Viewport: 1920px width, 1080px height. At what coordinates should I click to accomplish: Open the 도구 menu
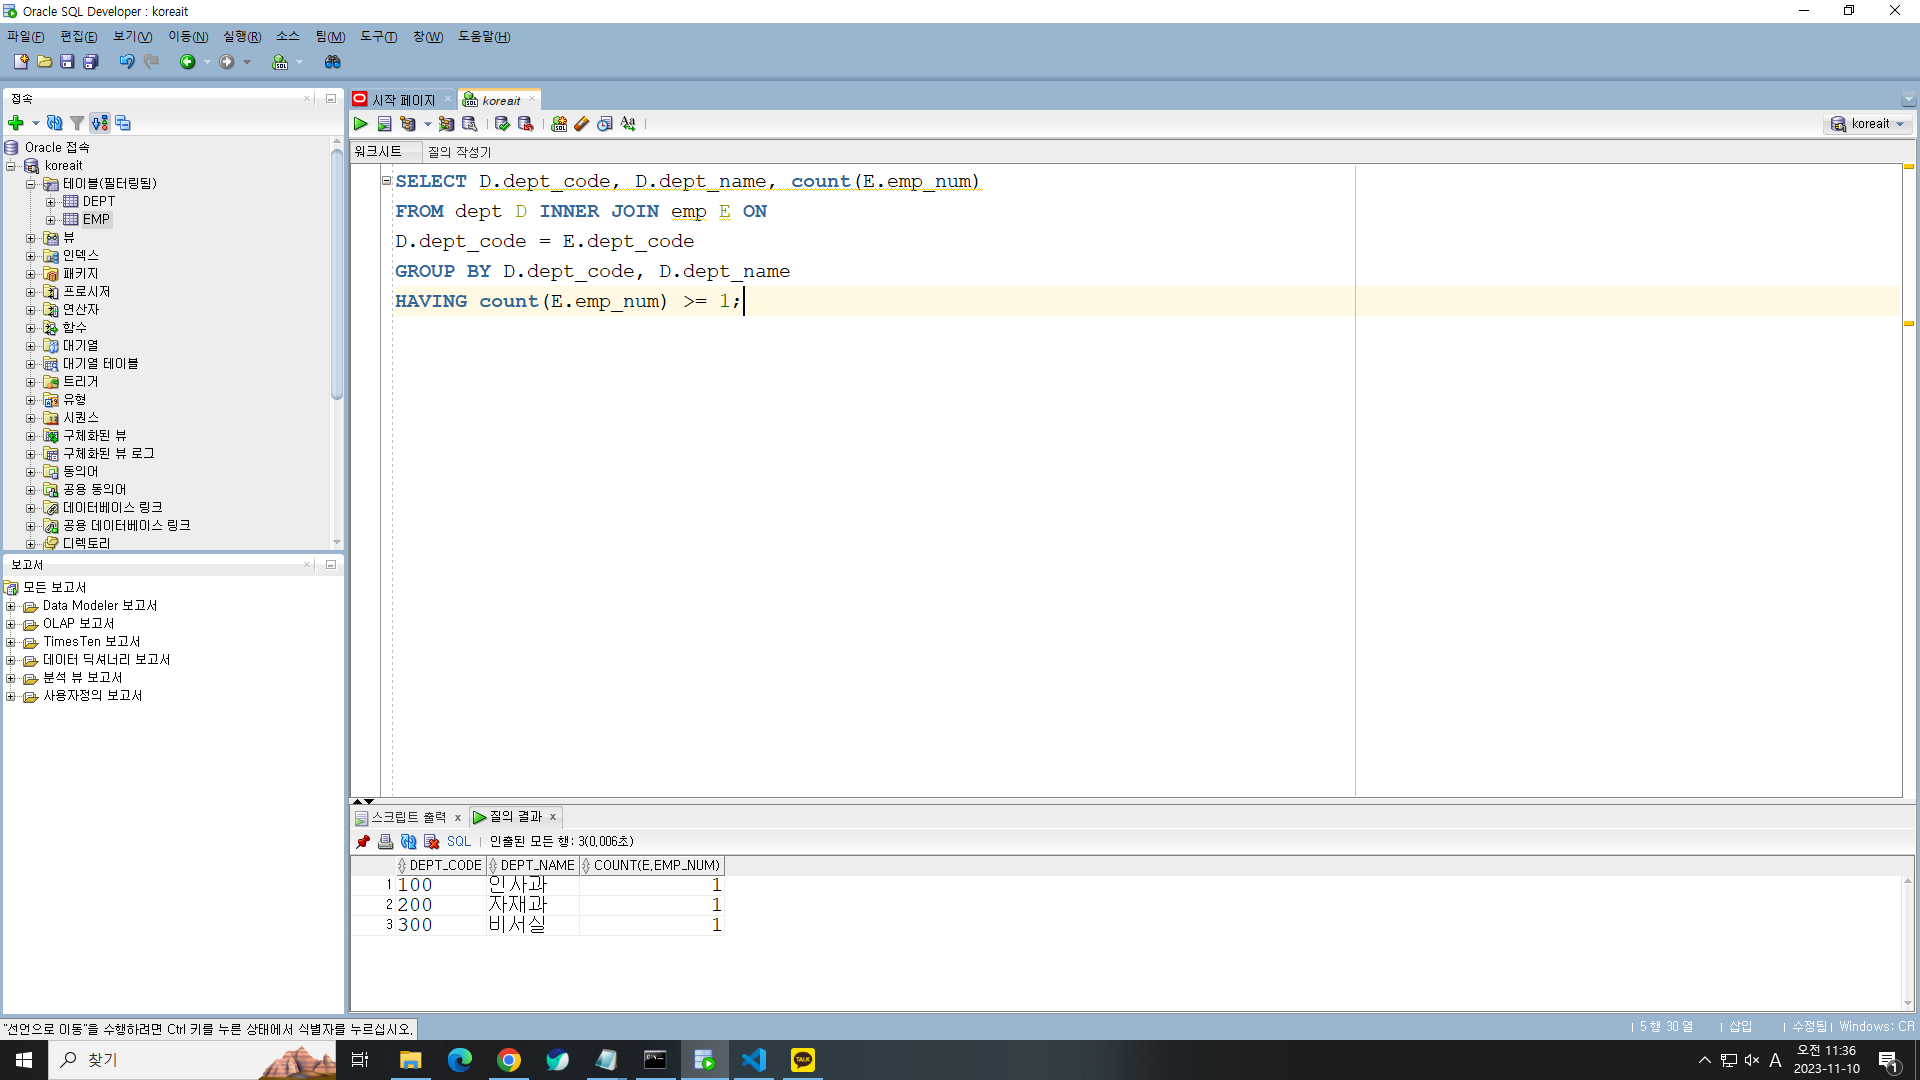(378, 37)
